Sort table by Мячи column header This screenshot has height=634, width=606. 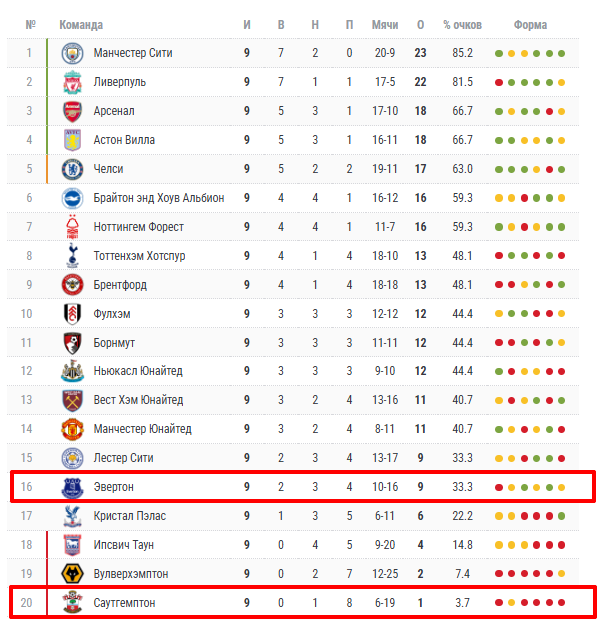pyautogui.click(x=385, y=24)
